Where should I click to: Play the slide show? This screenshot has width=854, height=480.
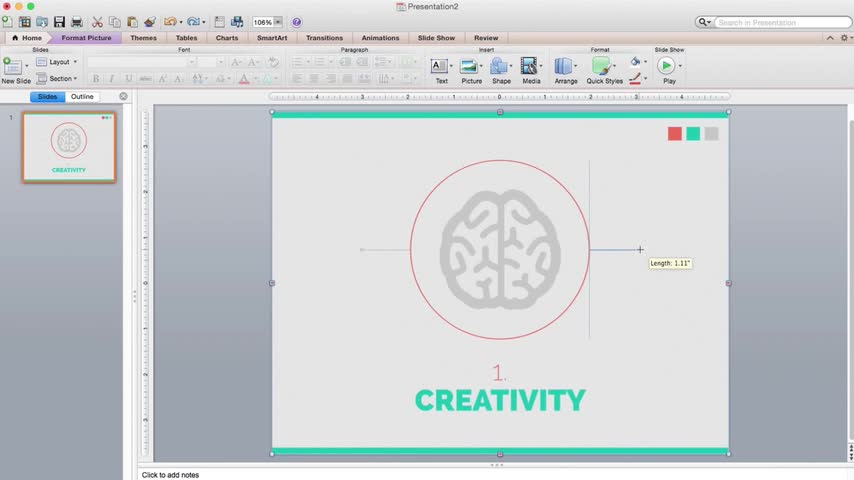(x=666, y=66)
